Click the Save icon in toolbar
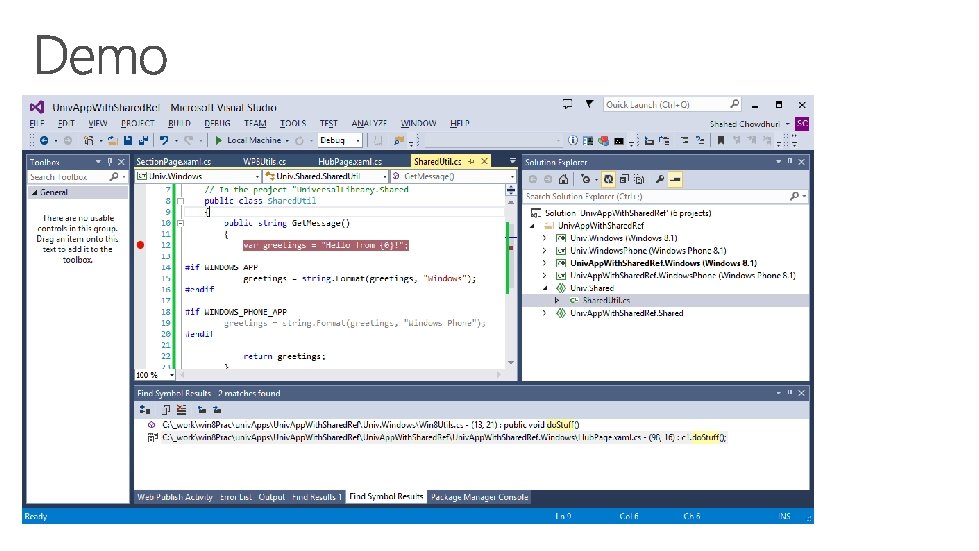The width and height of the screenshot is (979, 551). [x=128, y=140]
